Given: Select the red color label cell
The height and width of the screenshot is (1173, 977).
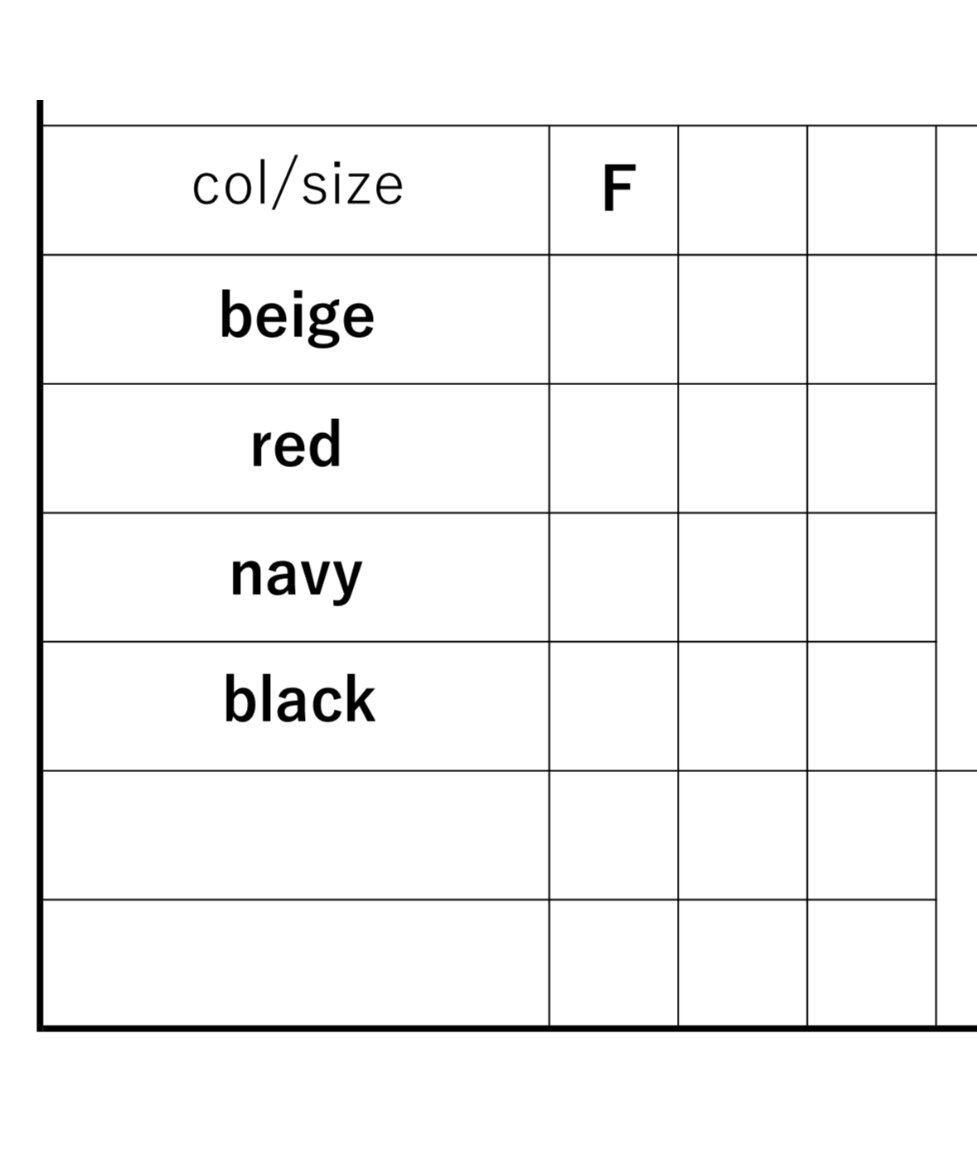Looking at the screenshot, I should tap(296, 448).
